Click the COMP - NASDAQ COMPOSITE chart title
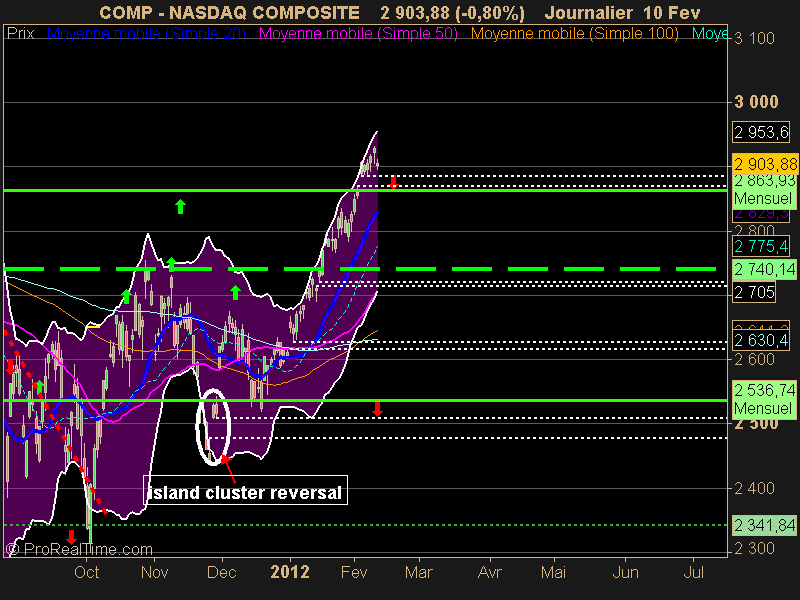 click(229, 12)
